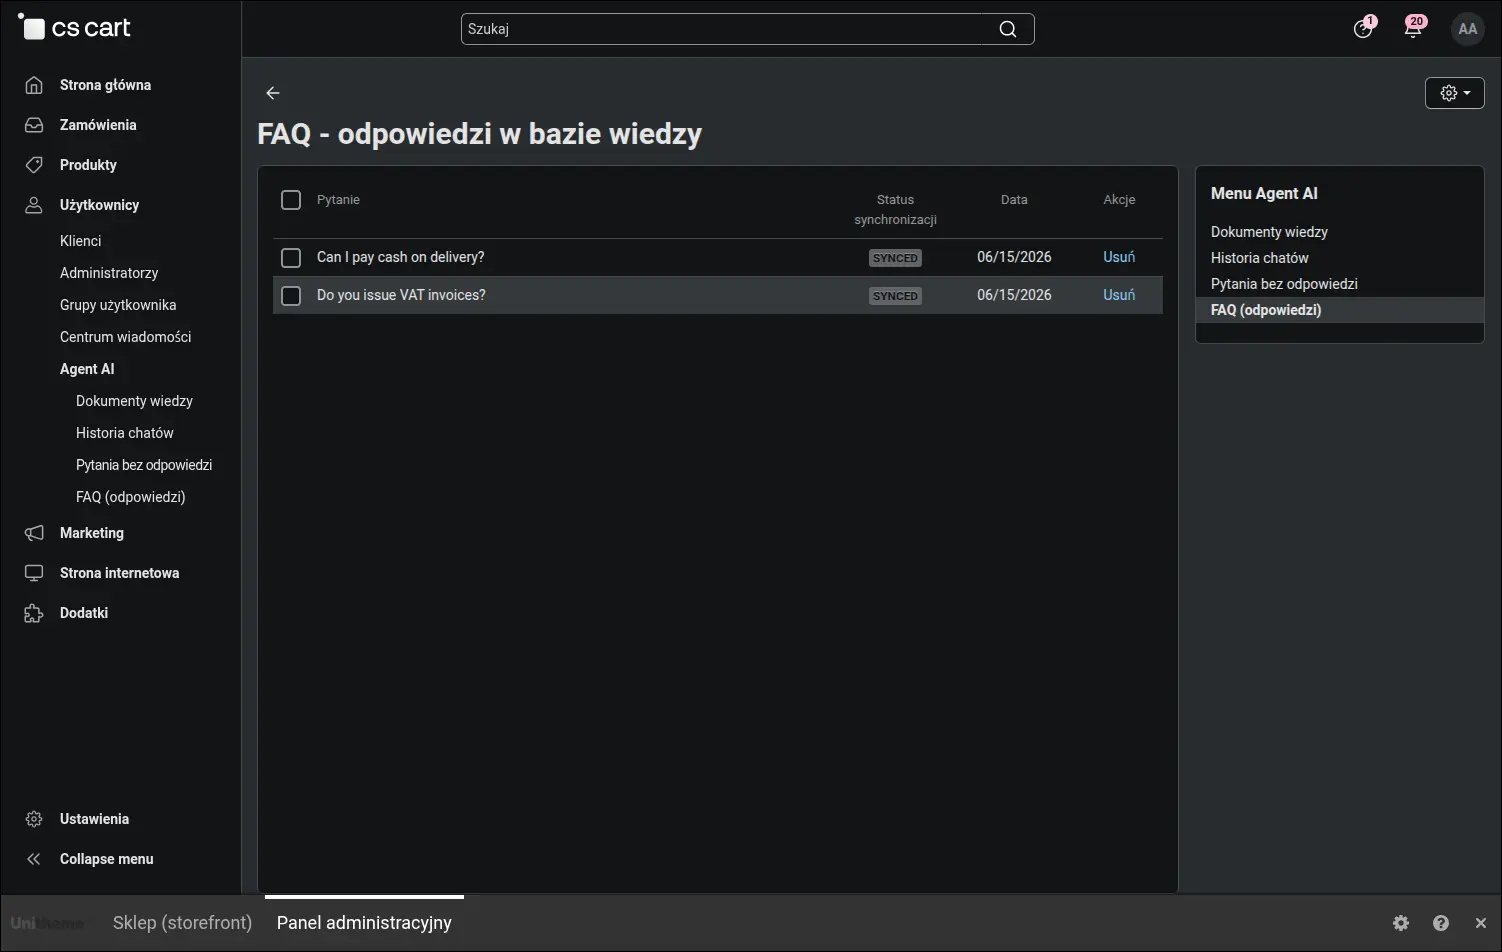Open Grupy użytkownika submenu item
This screenshot has width=1502, height=952.
click(x=118, y=305)
